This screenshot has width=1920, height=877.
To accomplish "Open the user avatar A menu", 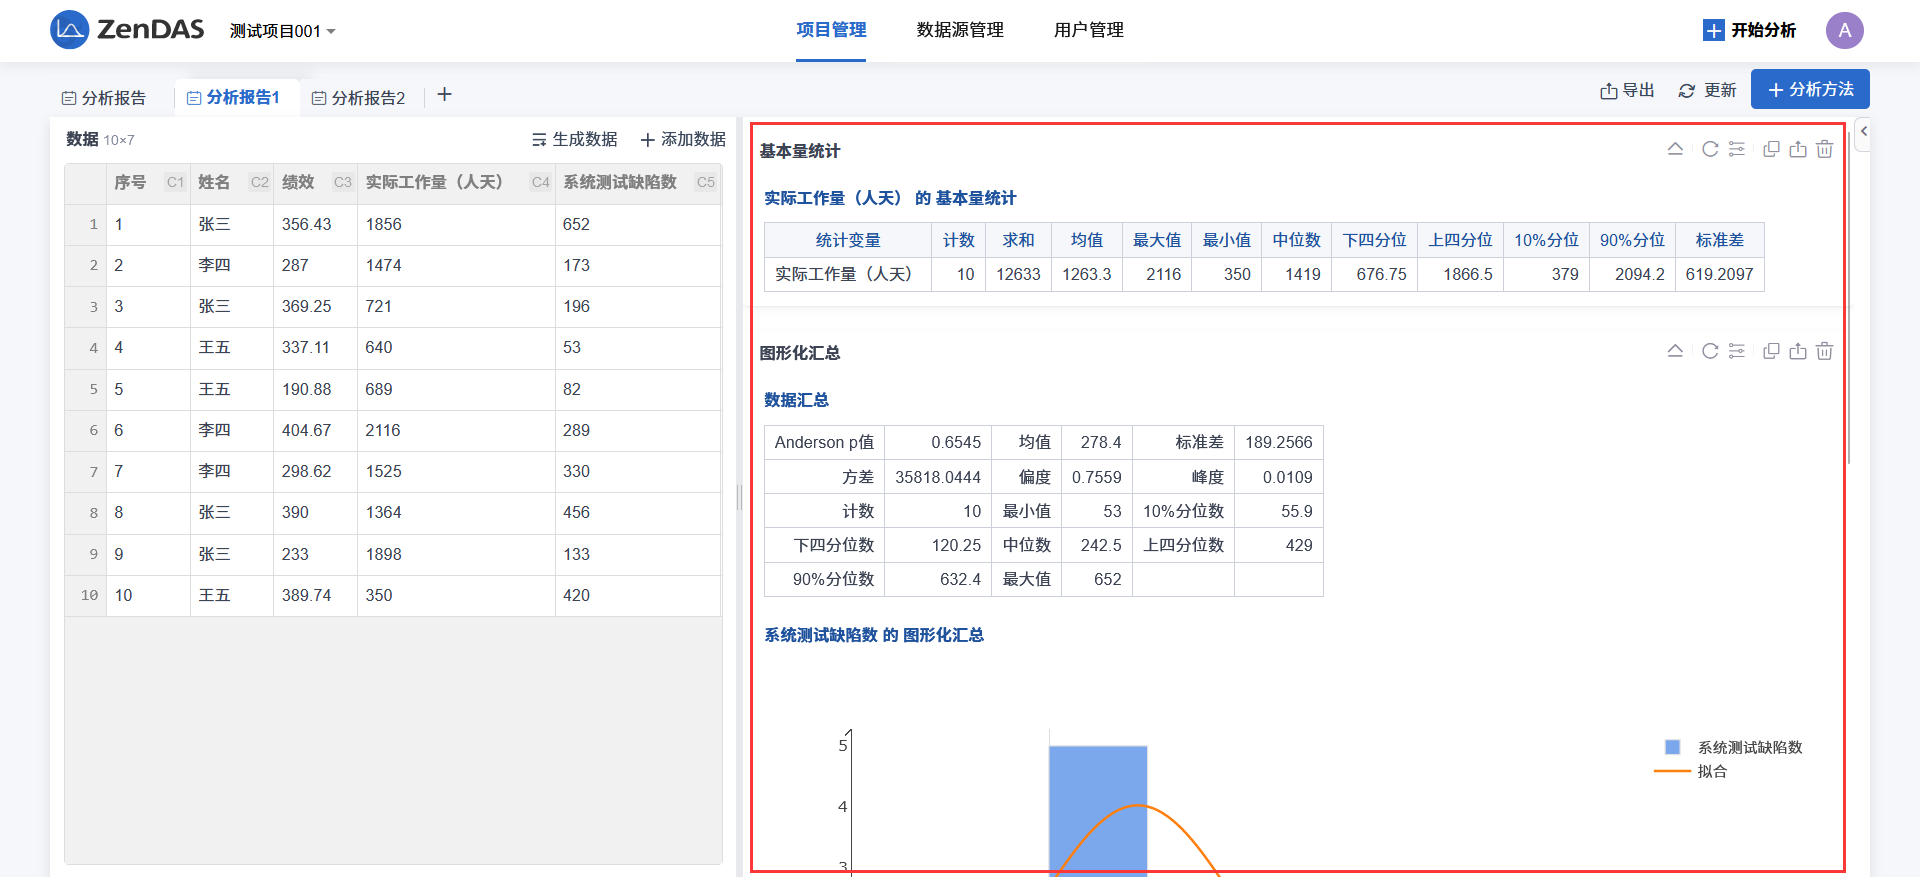I will pyautogui.click(x=1844, y=30).
